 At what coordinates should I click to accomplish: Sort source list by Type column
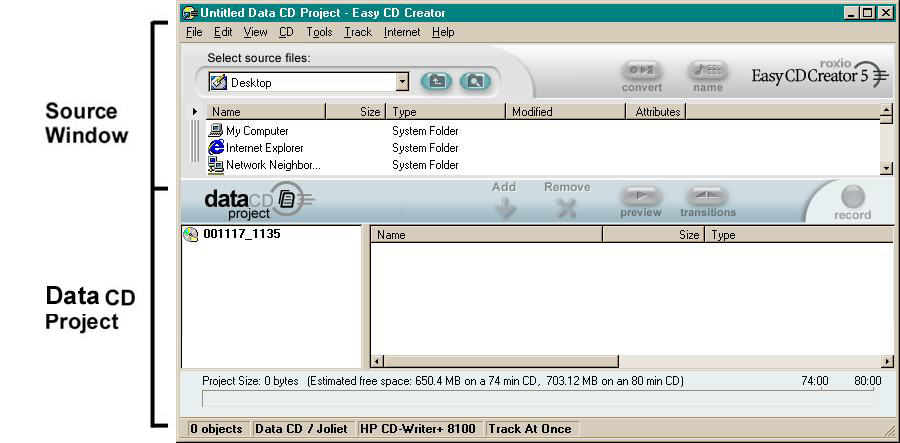coord(446,111)
